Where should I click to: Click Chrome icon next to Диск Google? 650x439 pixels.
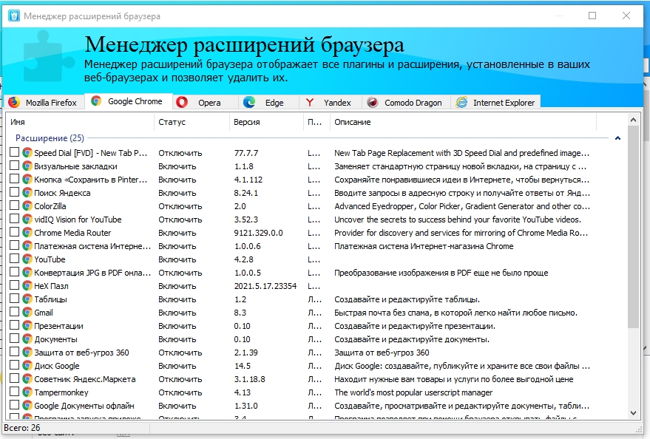[x=27, y=365]
